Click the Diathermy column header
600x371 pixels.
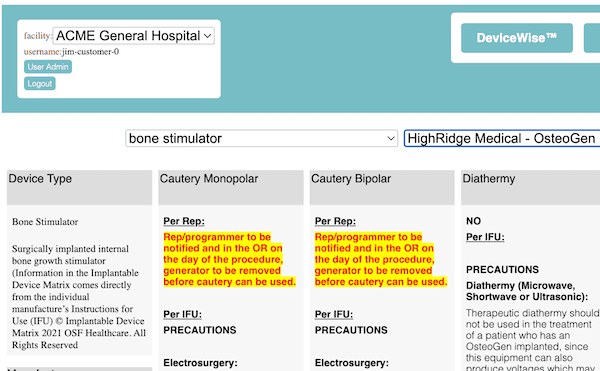530,187
